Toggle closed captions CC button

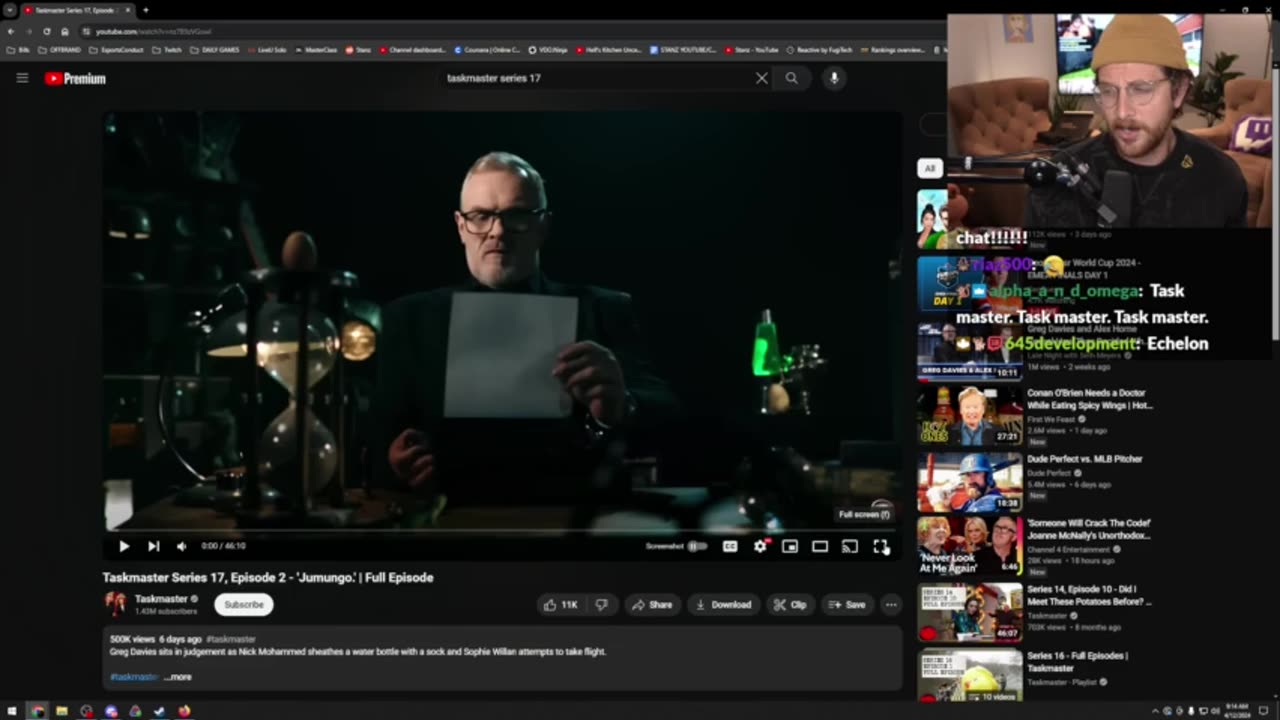(730, 546)
